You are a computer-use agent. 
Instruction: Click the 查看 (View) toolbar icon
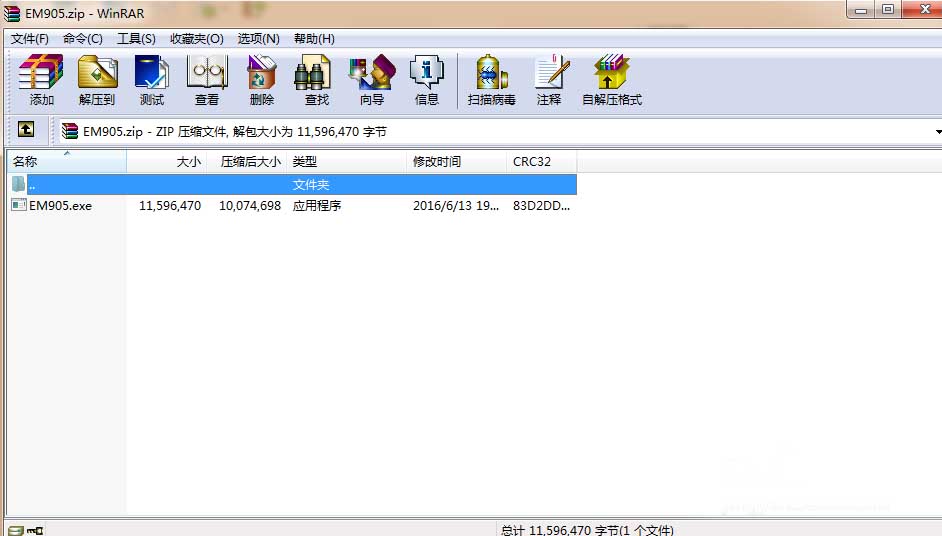click(x=207, y=72)
